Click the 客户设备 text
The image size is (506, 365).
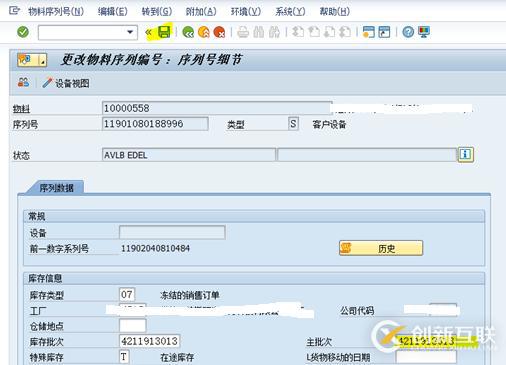click(329, 125)
